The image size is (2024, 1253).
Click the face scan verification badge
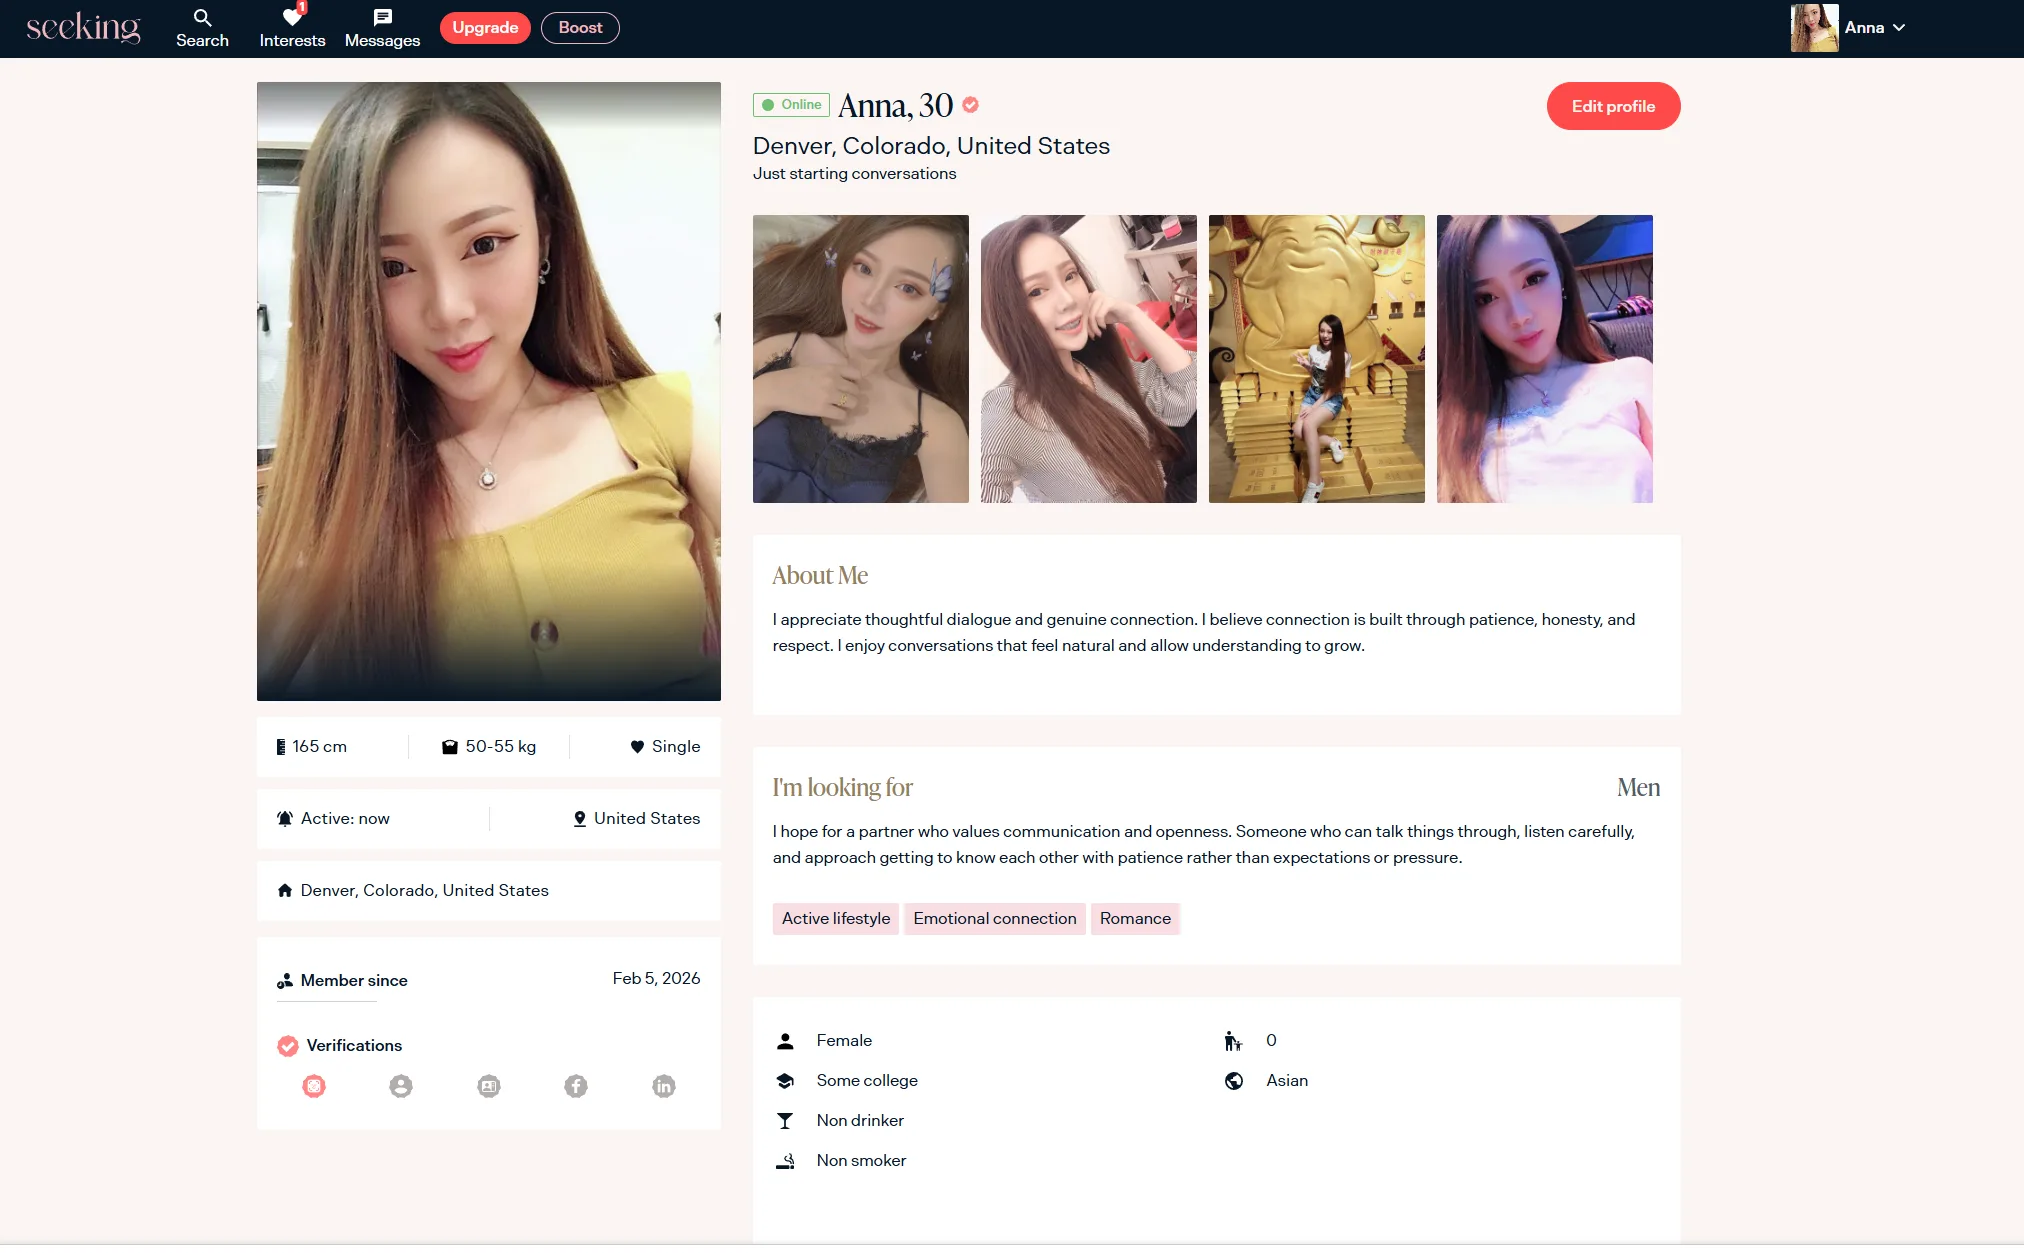[314, 1086]
